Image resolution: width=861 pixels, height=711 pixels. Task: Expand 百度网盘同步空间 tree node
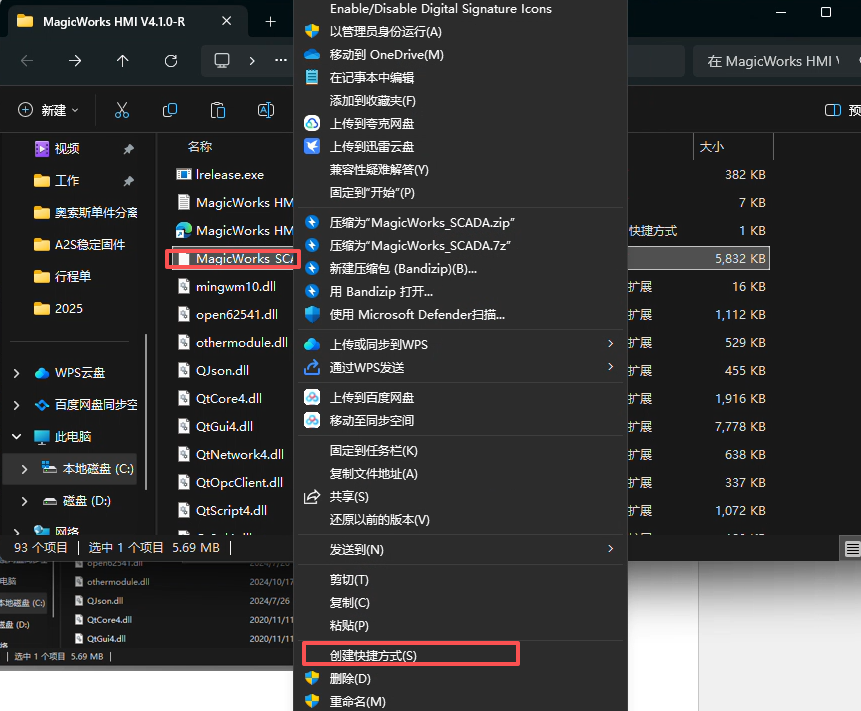[x=16, y=405]
